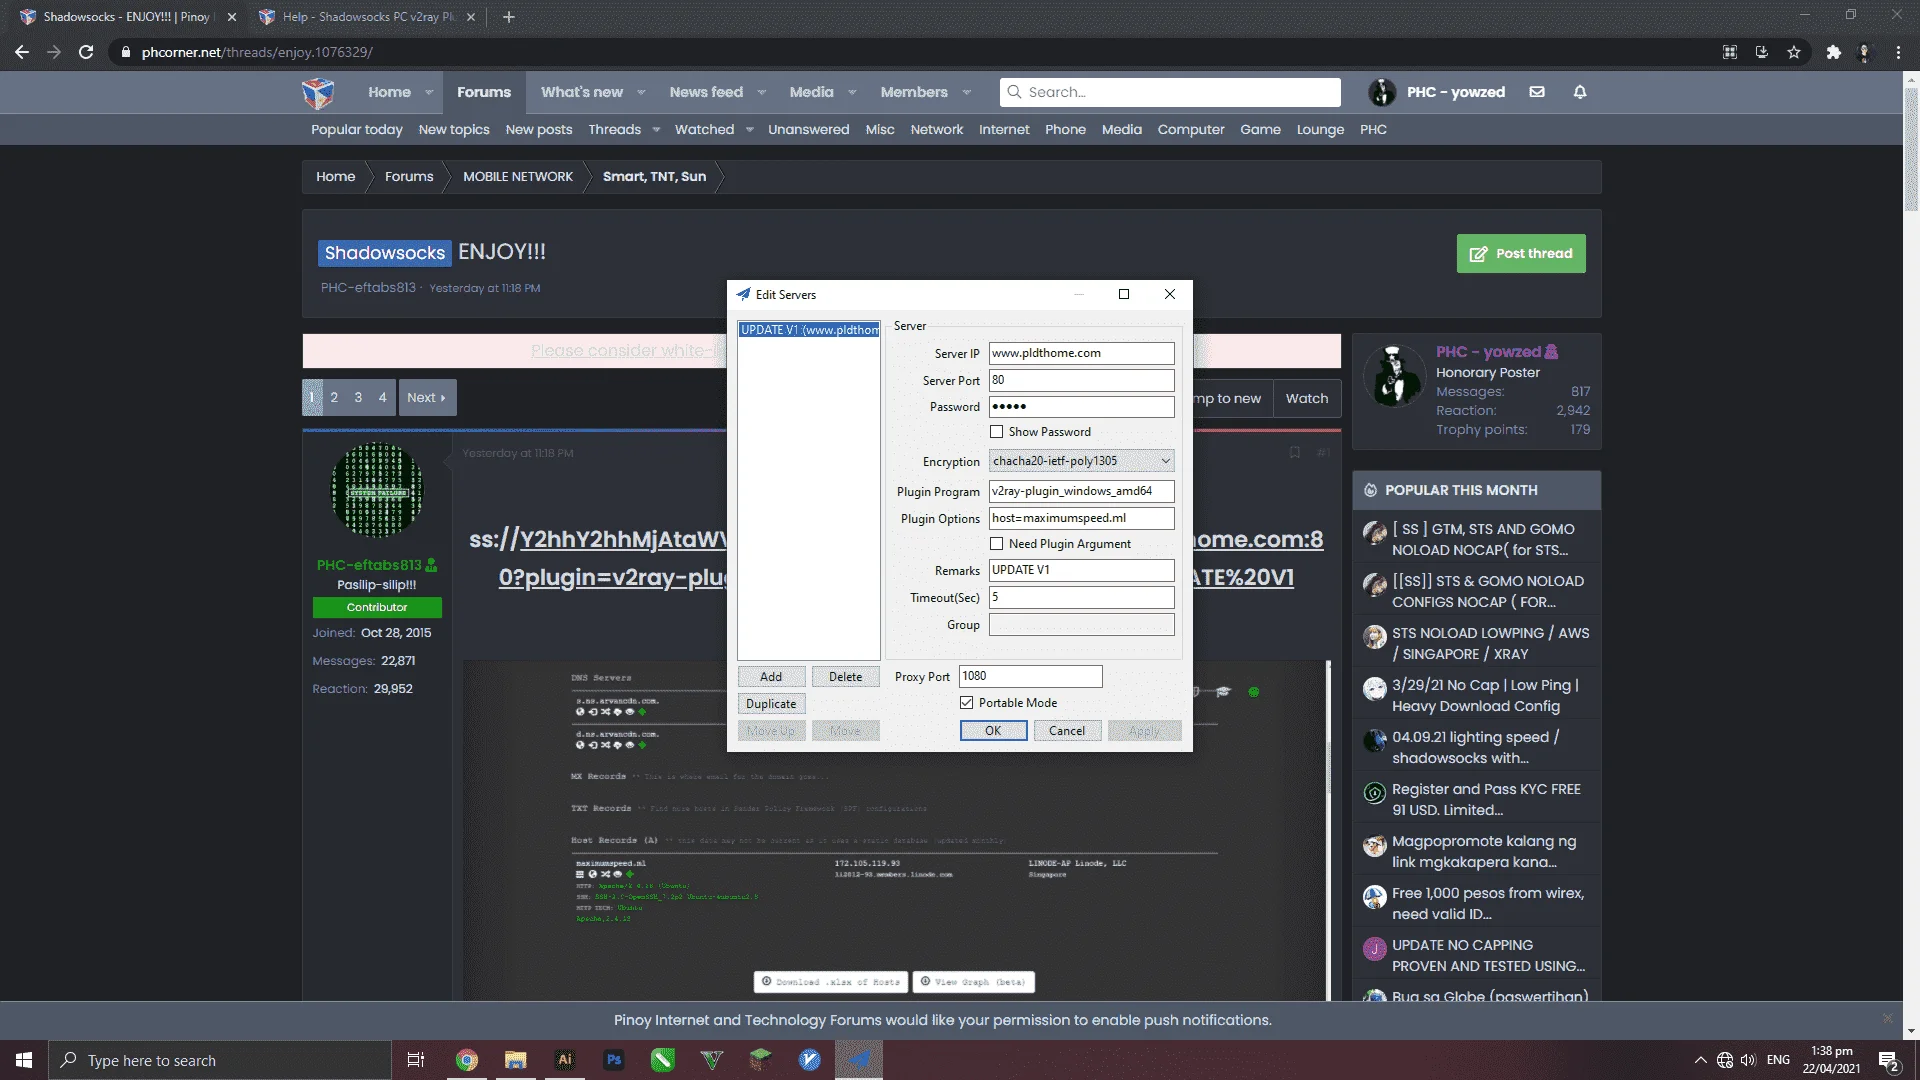The image size is (1920, 1080).
Task: Select the UPDATE V1 server in the list
Action: pyautogui.click(x=809, y=330)
